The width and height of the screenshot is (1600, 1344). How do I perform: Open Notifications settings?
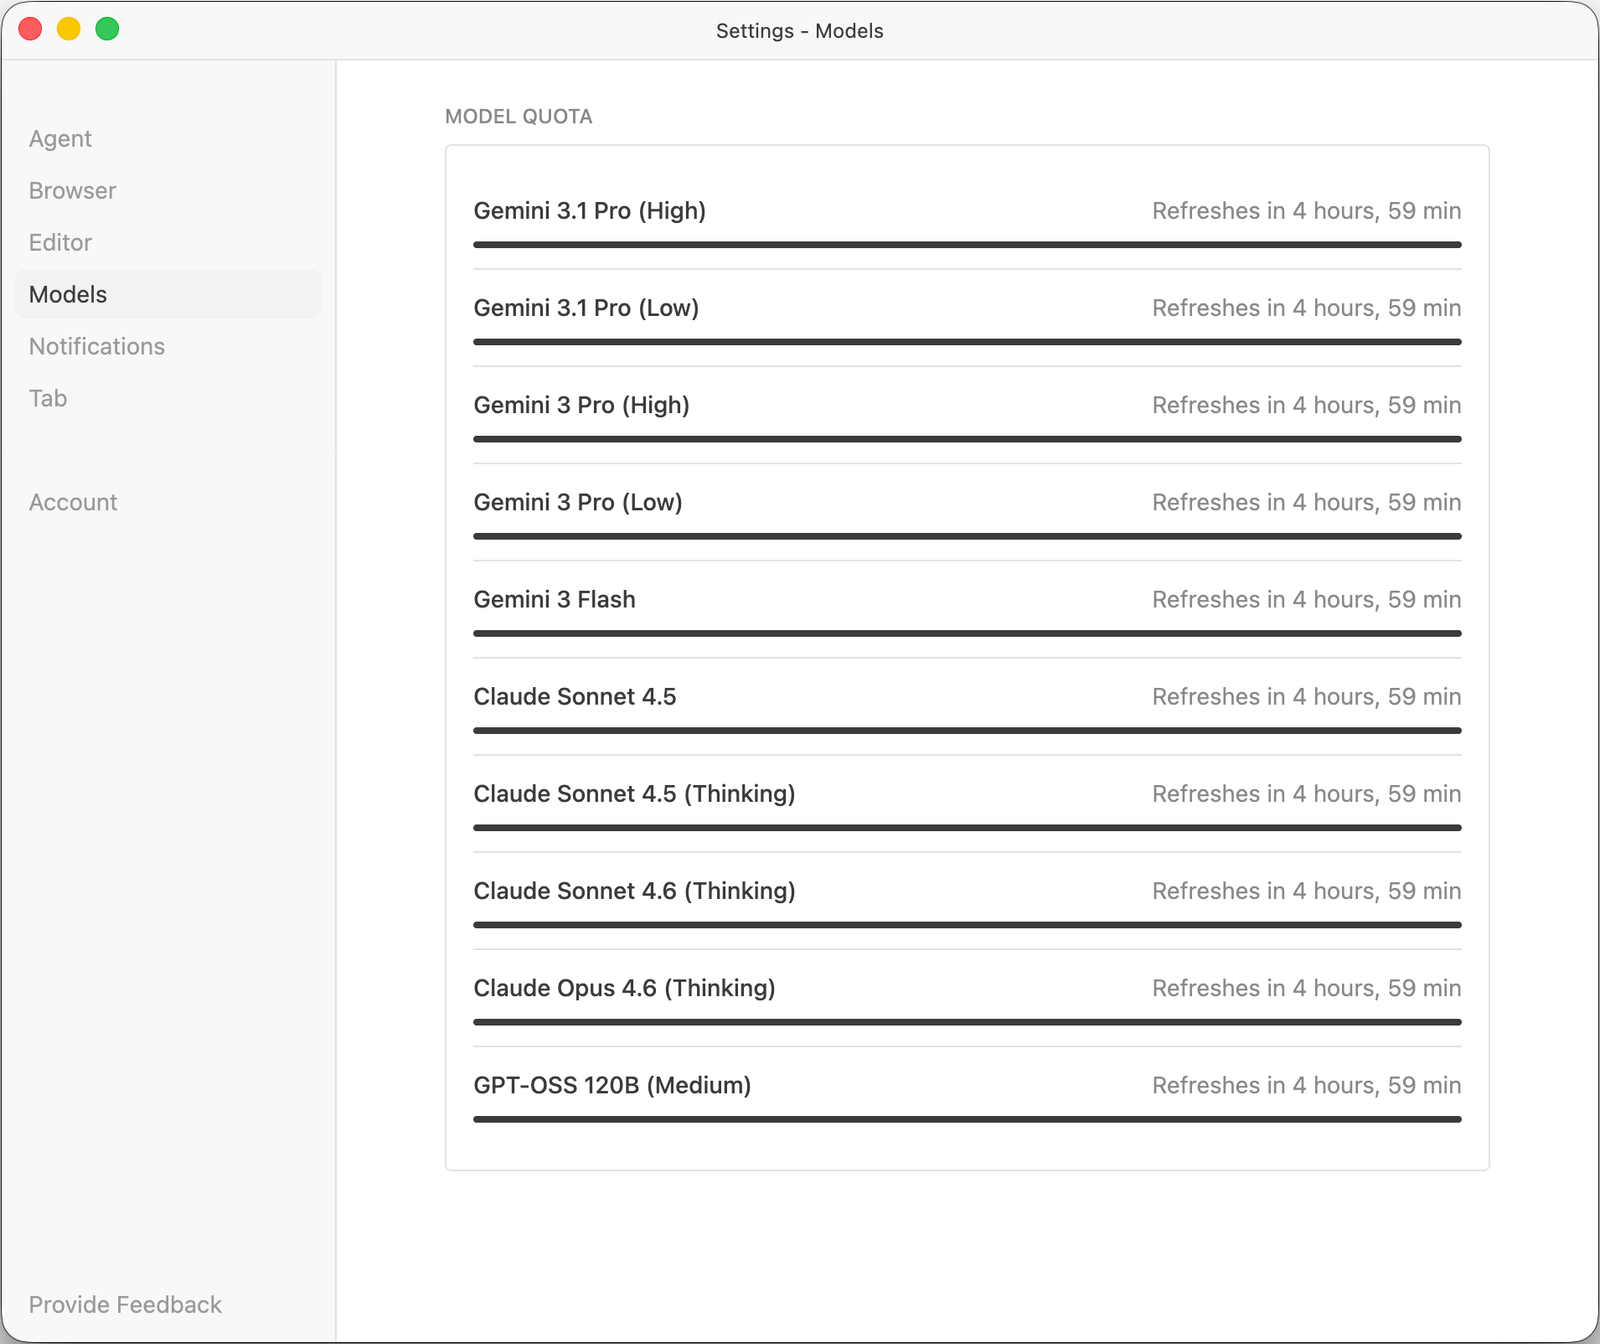pos(97,347)
